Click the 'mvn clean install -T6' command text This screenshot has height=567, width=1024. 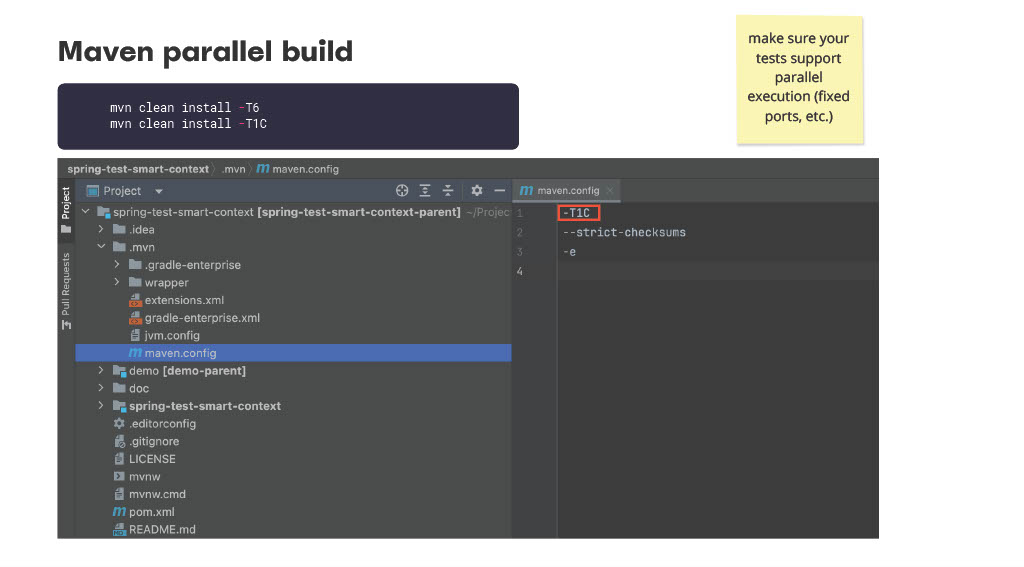185,107
